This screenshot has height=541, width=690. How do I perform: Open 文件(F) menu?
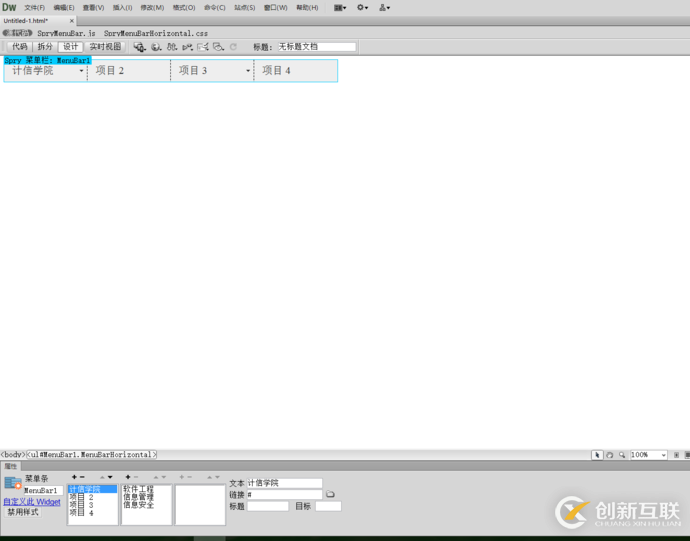click(34, 7)
